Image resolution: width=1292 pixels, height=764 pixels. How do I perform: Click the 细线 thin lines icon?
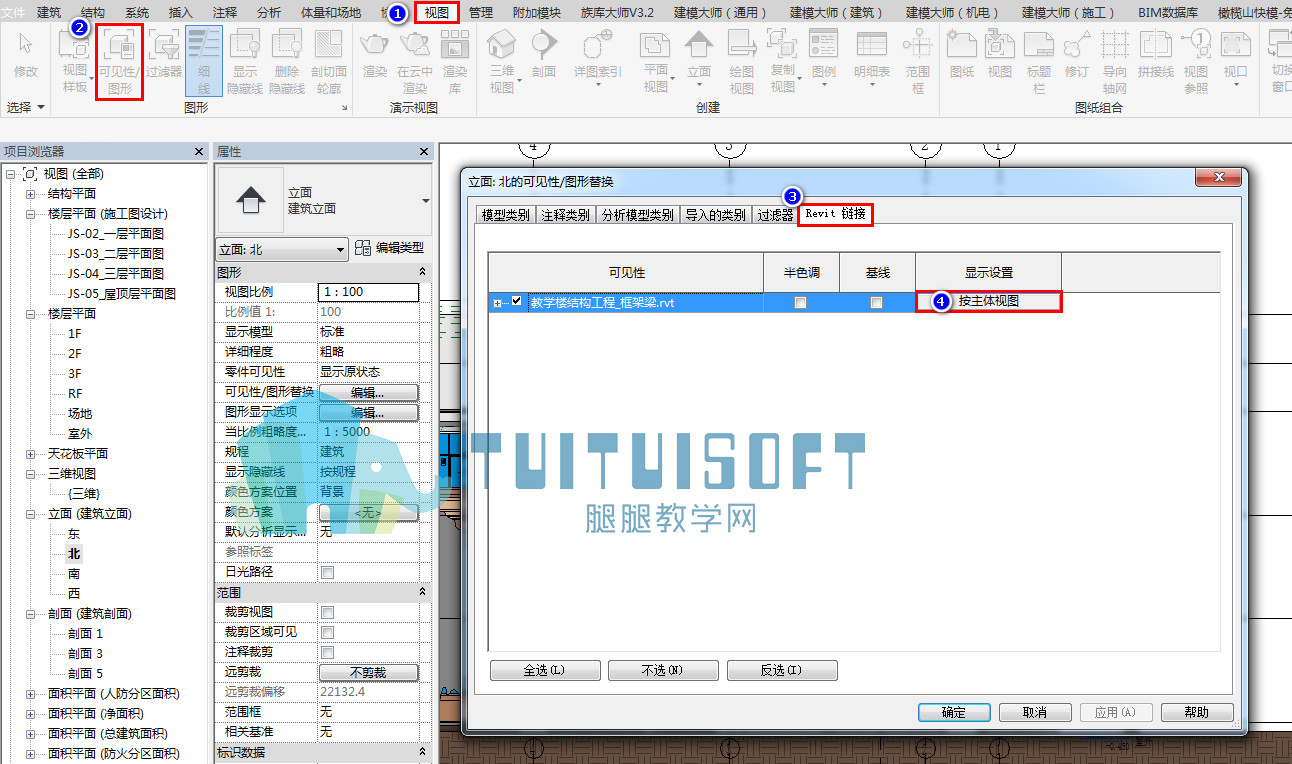click(x=204, y=62)
